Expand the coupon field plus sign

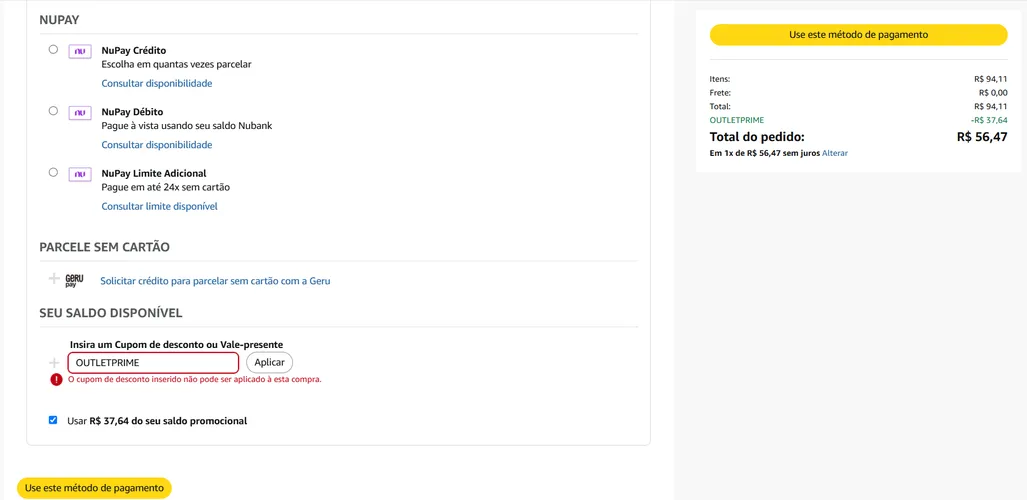54,362
